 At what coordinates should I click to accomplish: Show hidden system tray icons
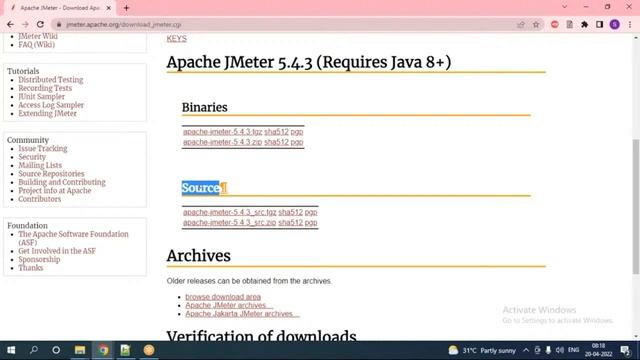click(526, 350)
